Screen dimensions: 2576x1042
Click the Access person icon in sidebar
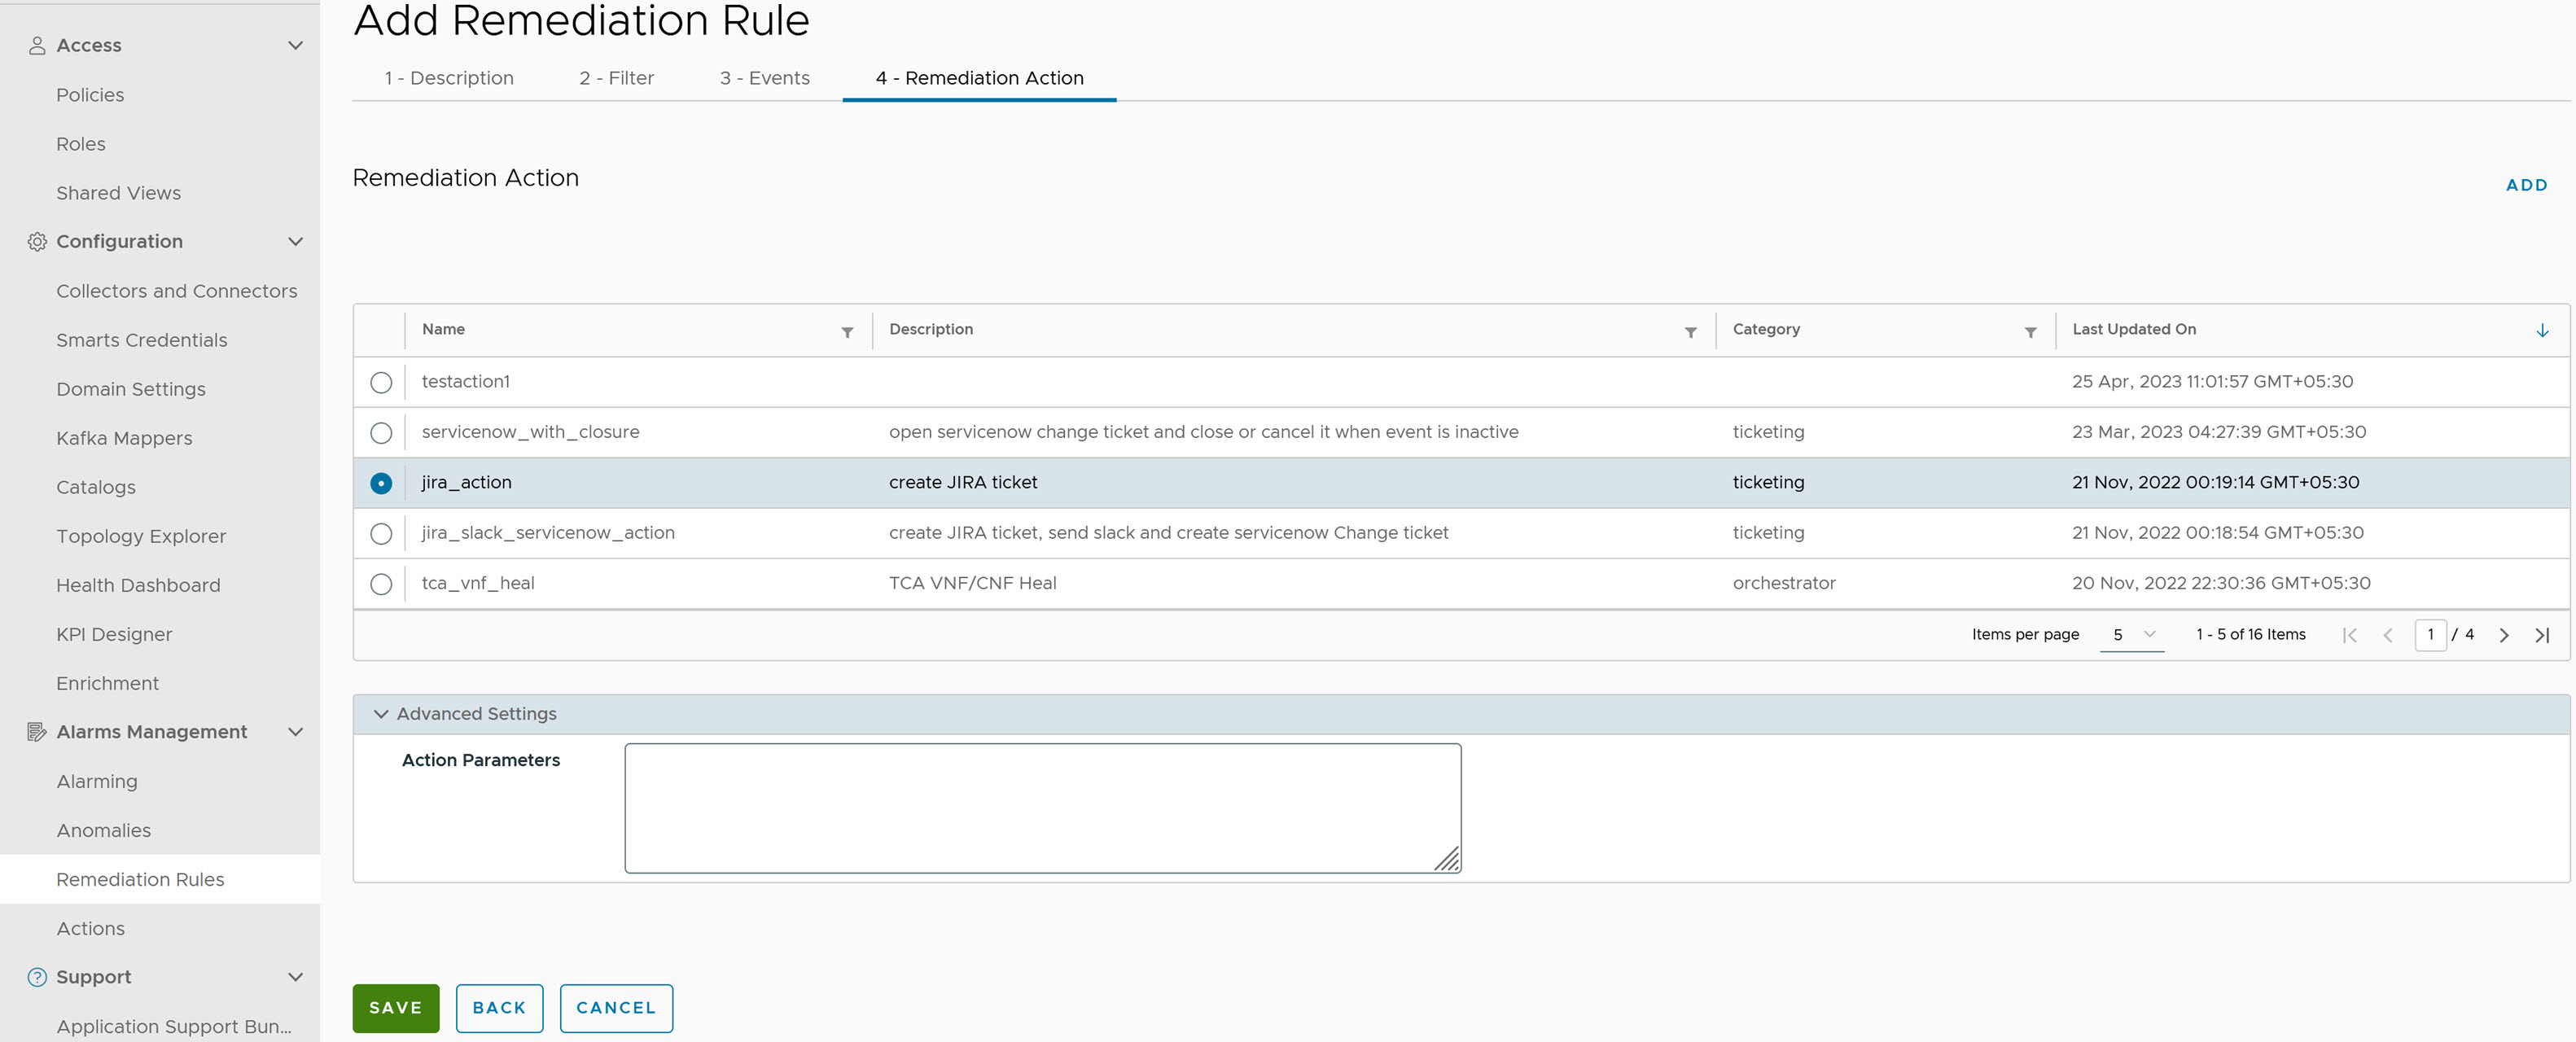[x=37, y=45]
